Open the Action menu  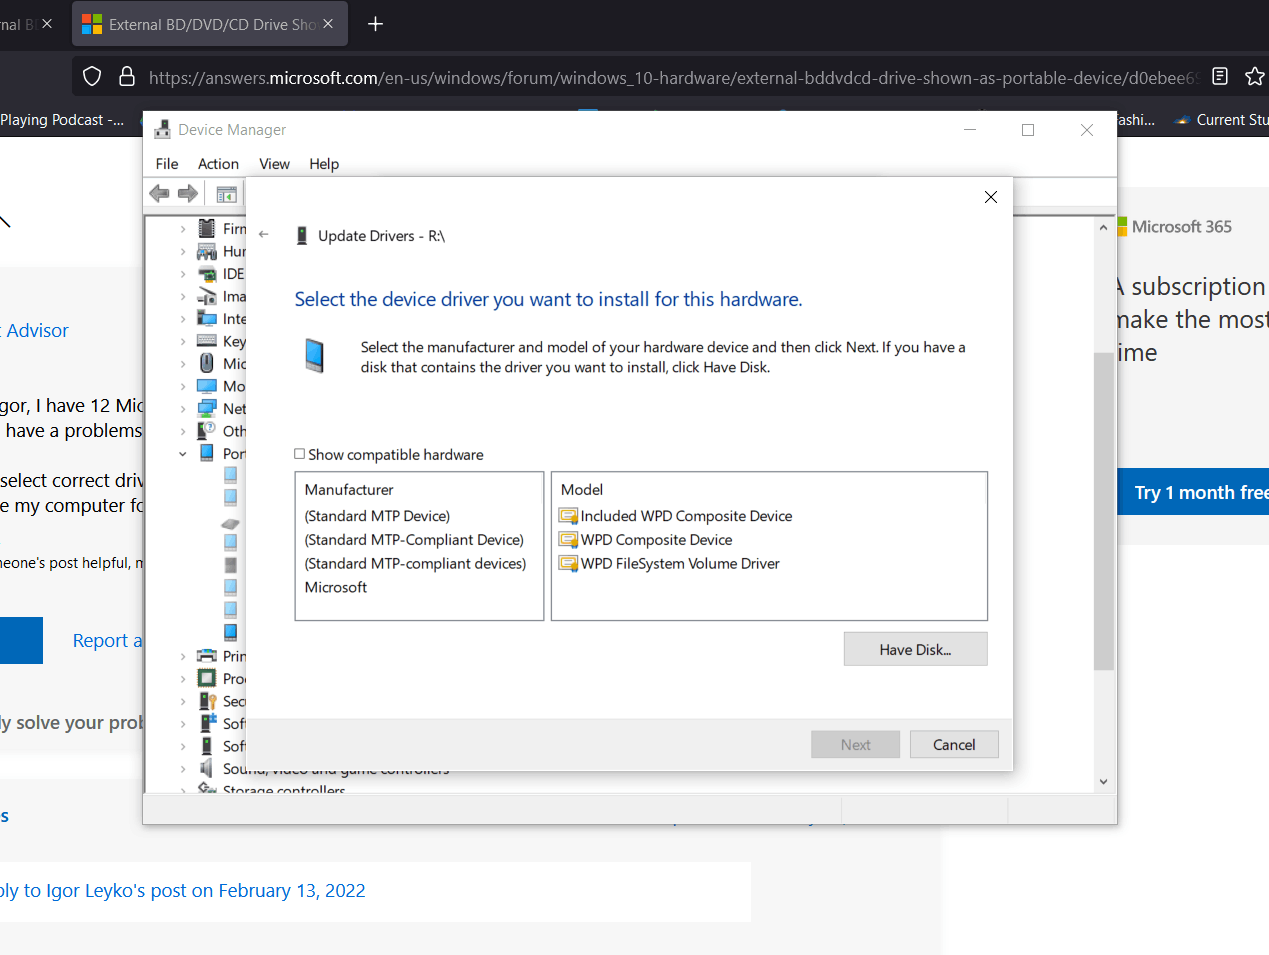point(218,164)
